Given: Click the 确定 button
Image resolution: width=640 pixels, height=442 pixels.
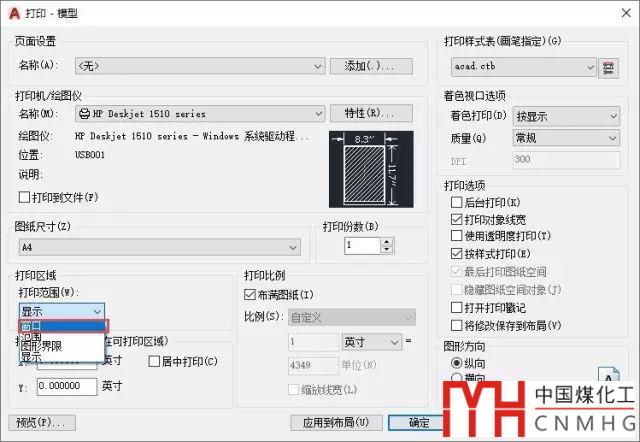Looking at the screenshot, I should click(416, 423).
